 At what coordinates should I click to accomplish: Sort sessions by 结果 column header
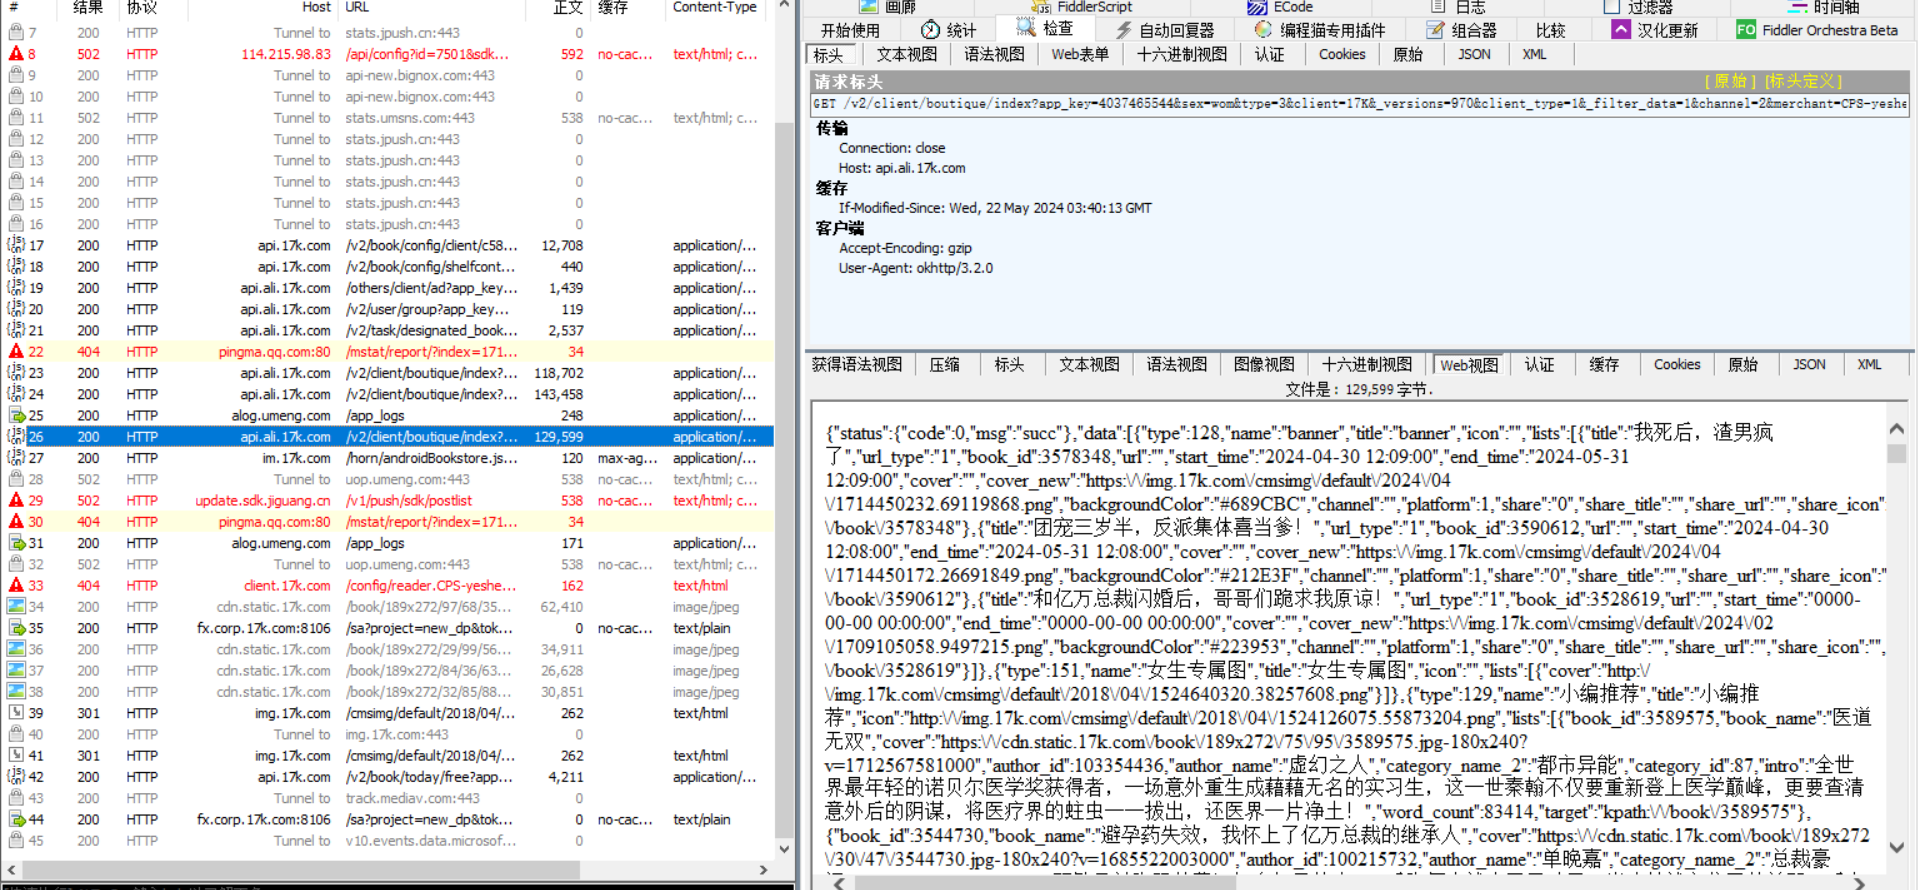88,7
